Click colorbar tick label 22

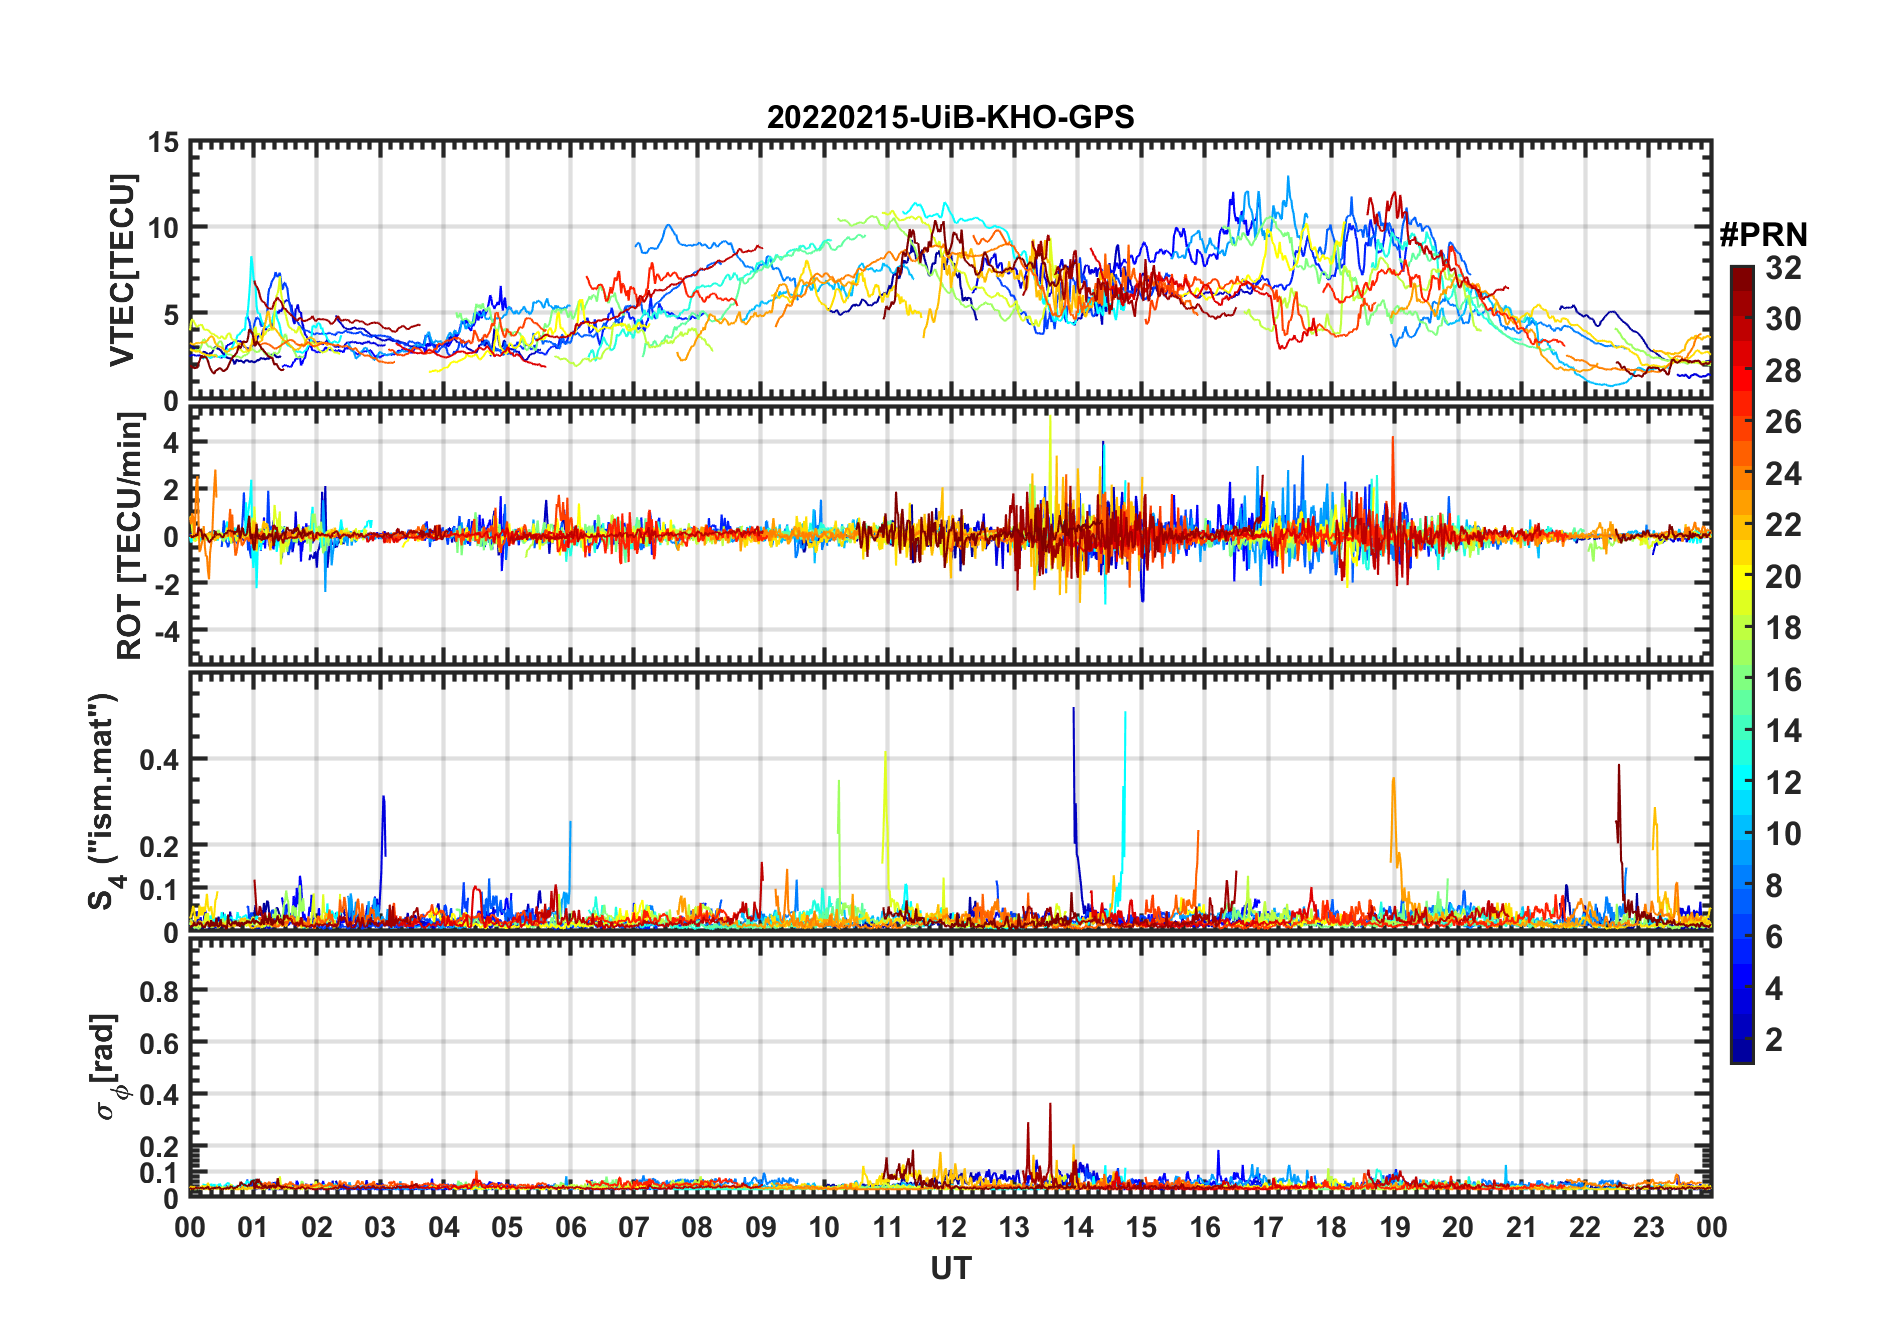1783,525
